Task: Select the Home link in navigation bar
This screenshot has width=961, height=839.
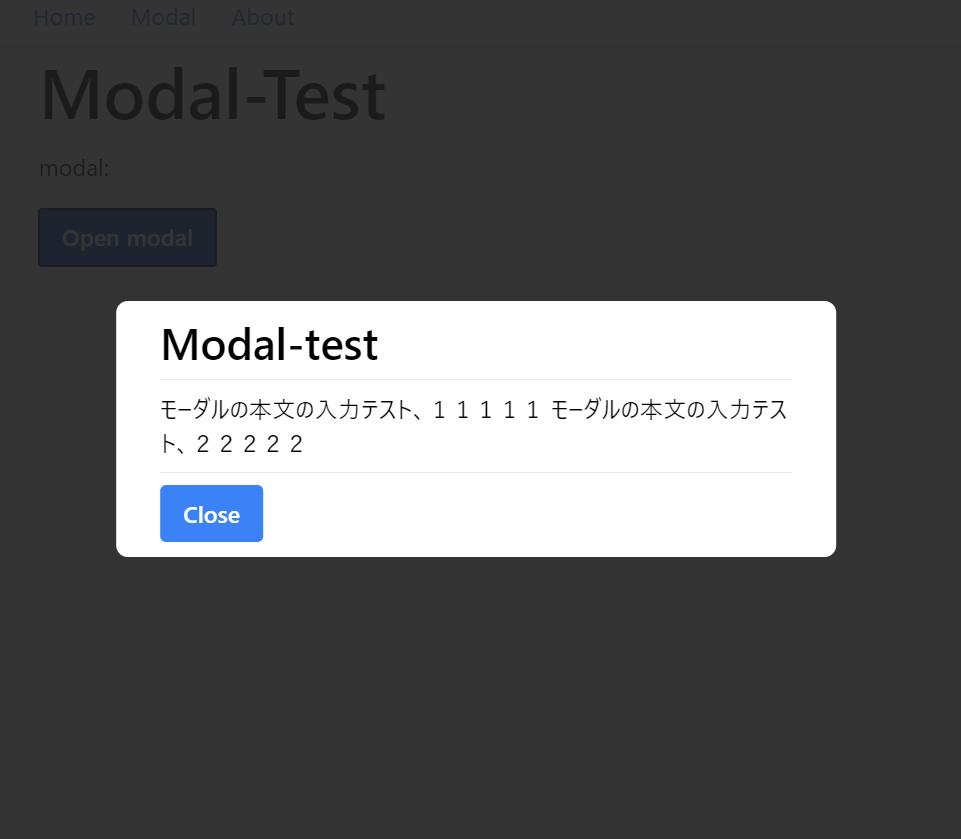Action: coord(64,17)
